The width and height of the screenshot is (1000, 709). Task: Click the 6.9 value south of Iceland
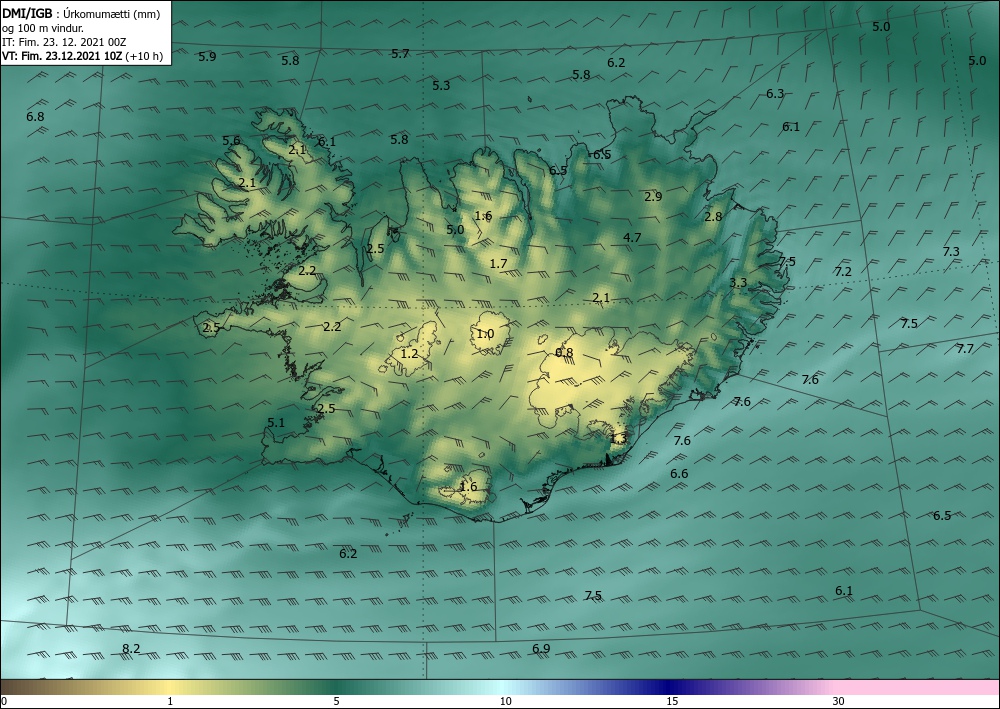(541, 649)
